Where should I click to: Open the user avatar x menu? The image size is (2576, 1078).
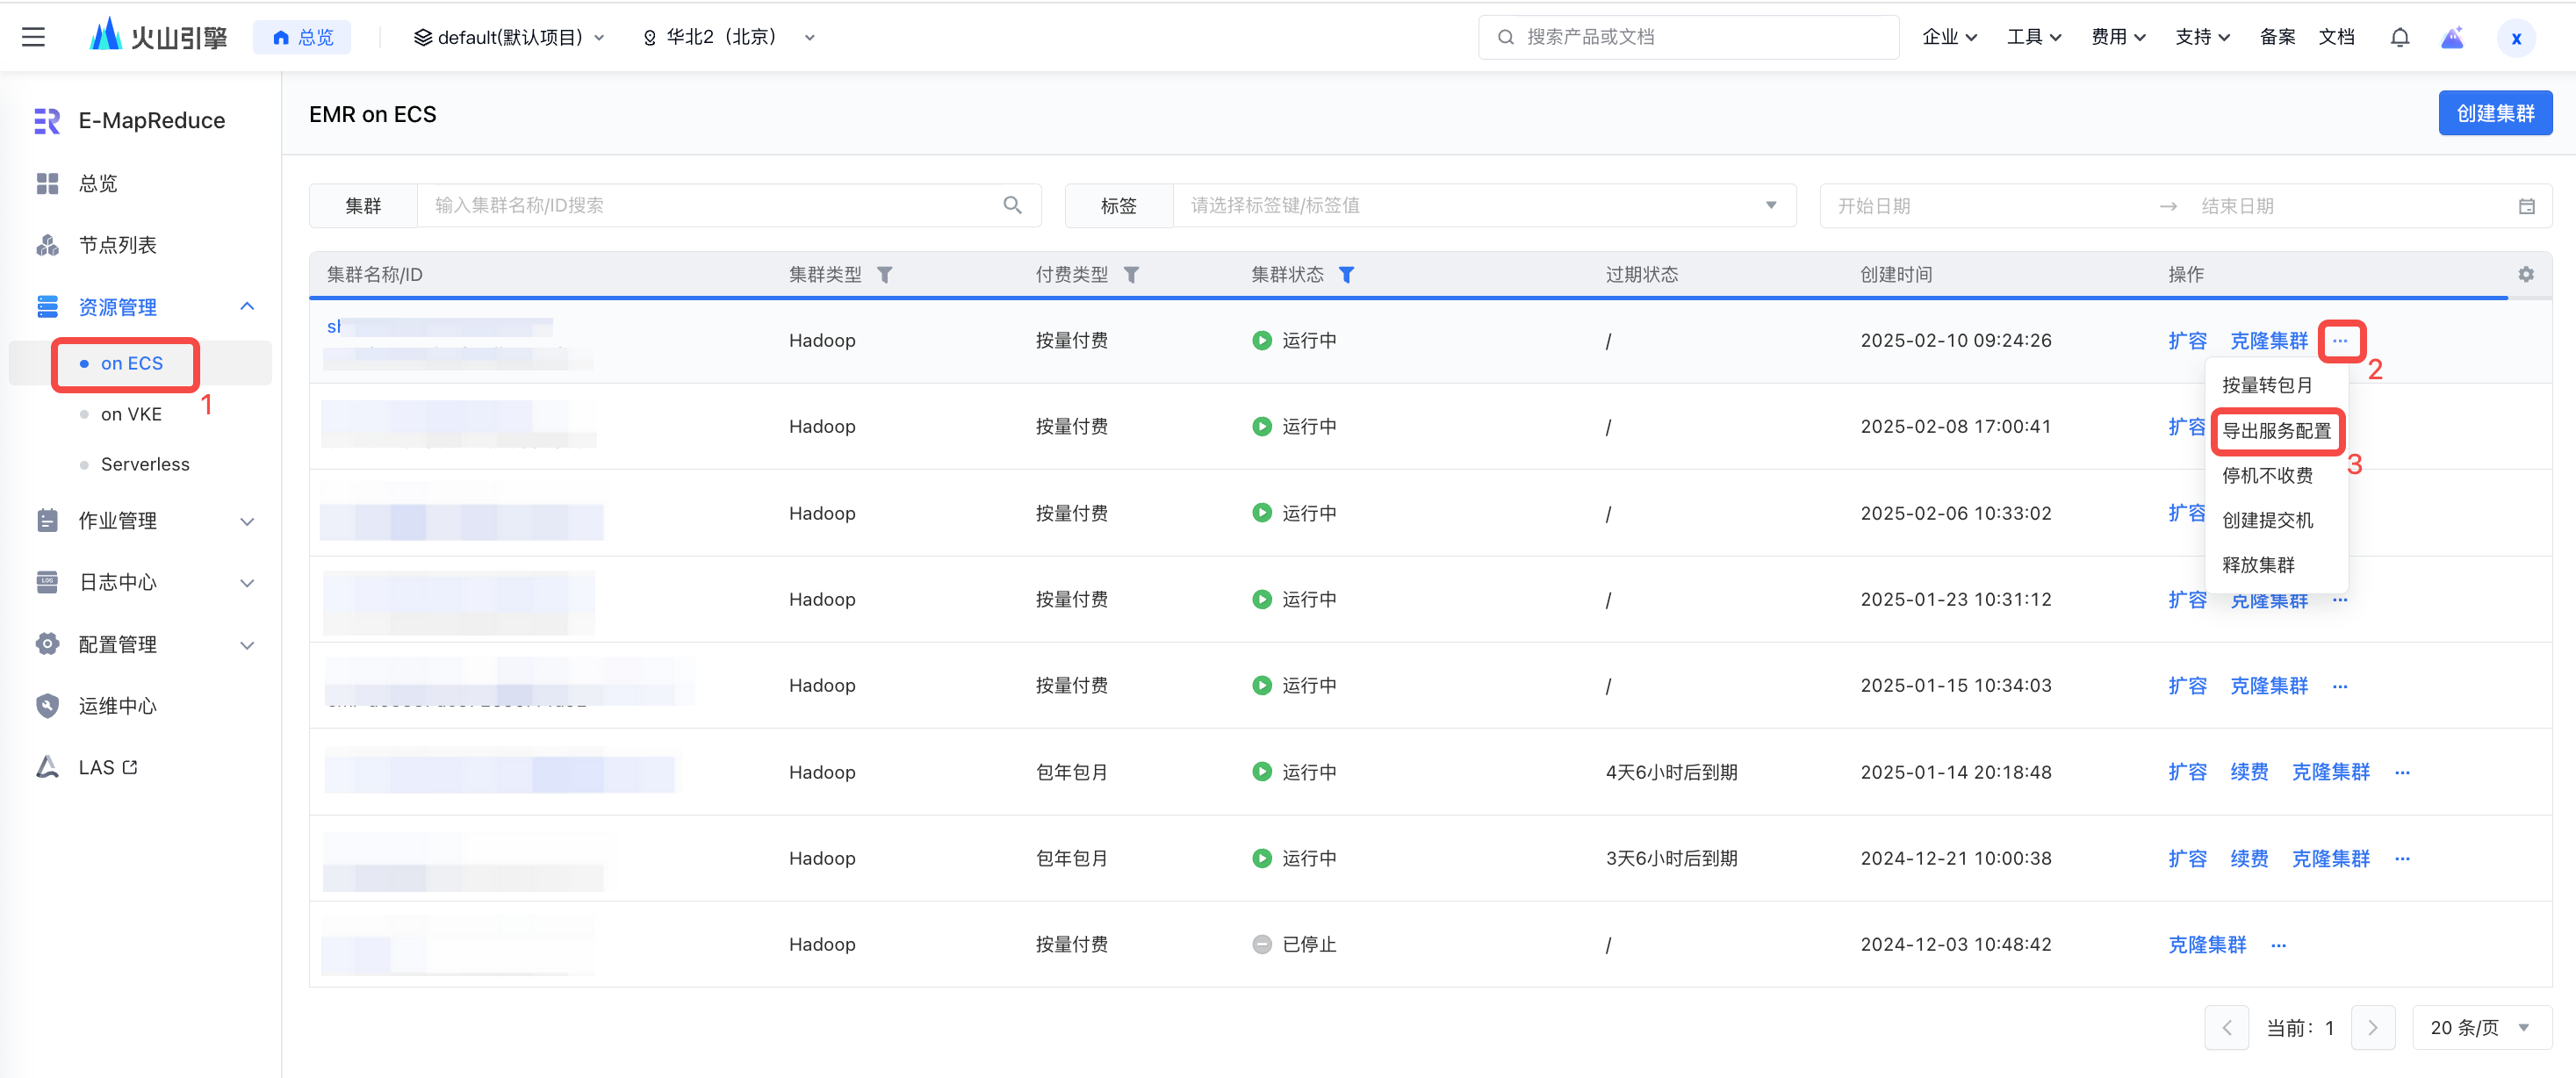2515,38
